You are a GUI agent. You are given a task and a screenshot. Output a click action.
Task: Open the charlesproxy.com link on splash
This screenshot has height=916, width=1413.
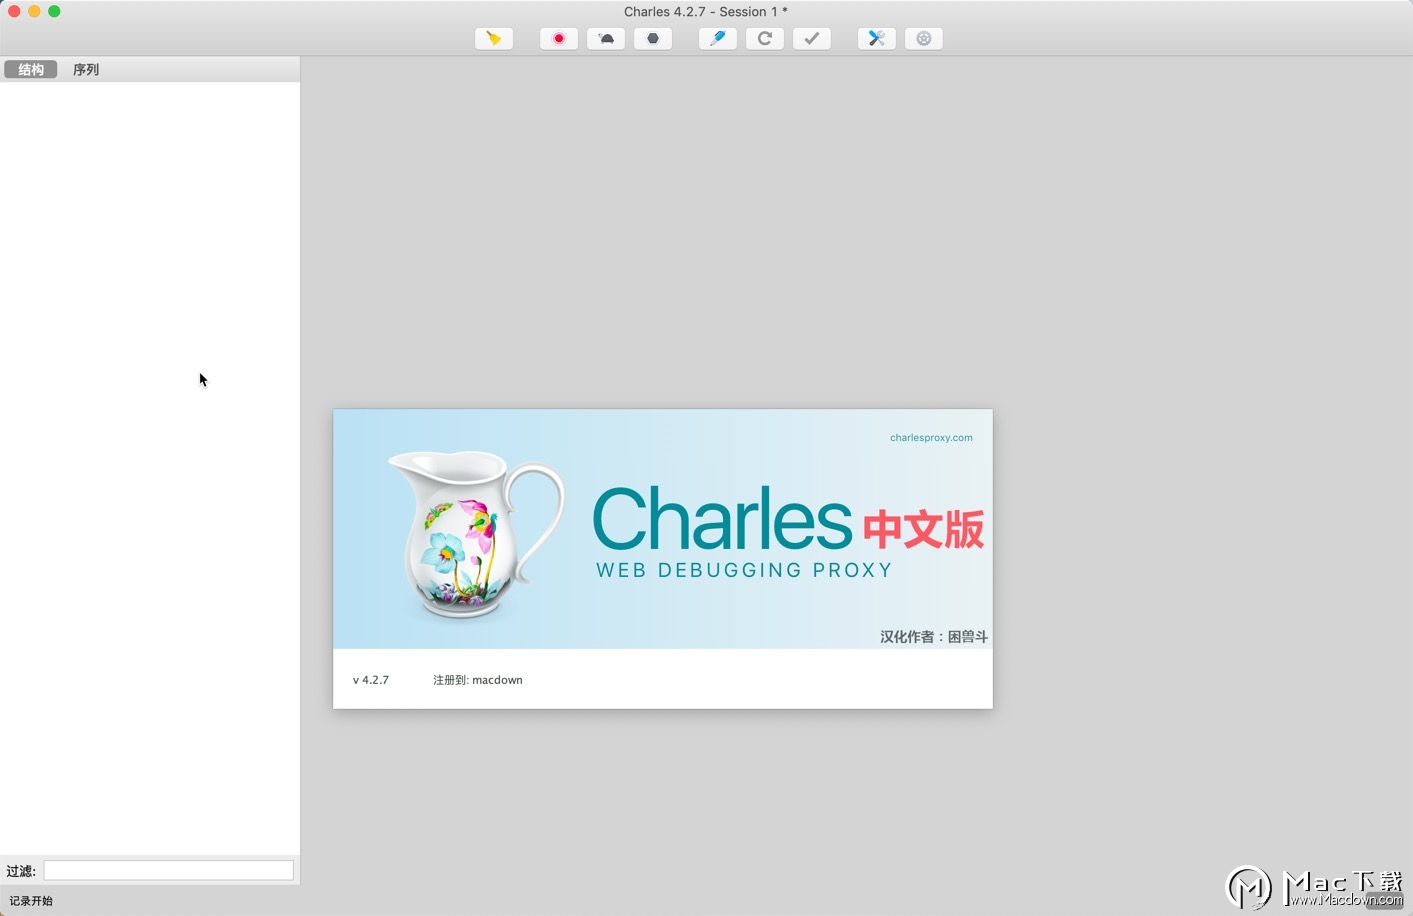click(931, 437)
